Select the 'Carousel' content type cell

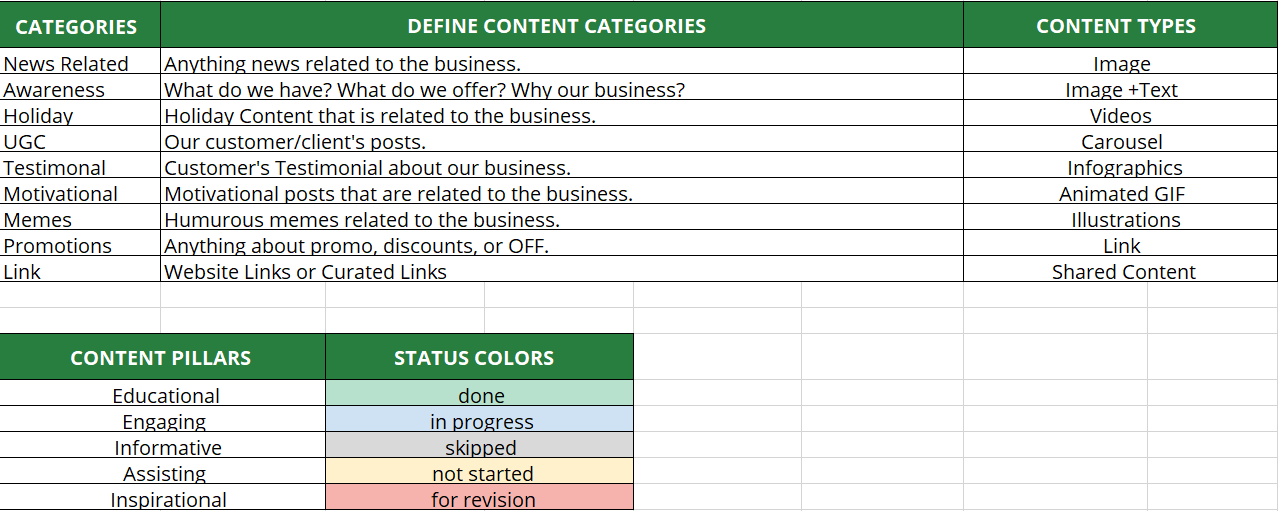(x=1121, y=141)
